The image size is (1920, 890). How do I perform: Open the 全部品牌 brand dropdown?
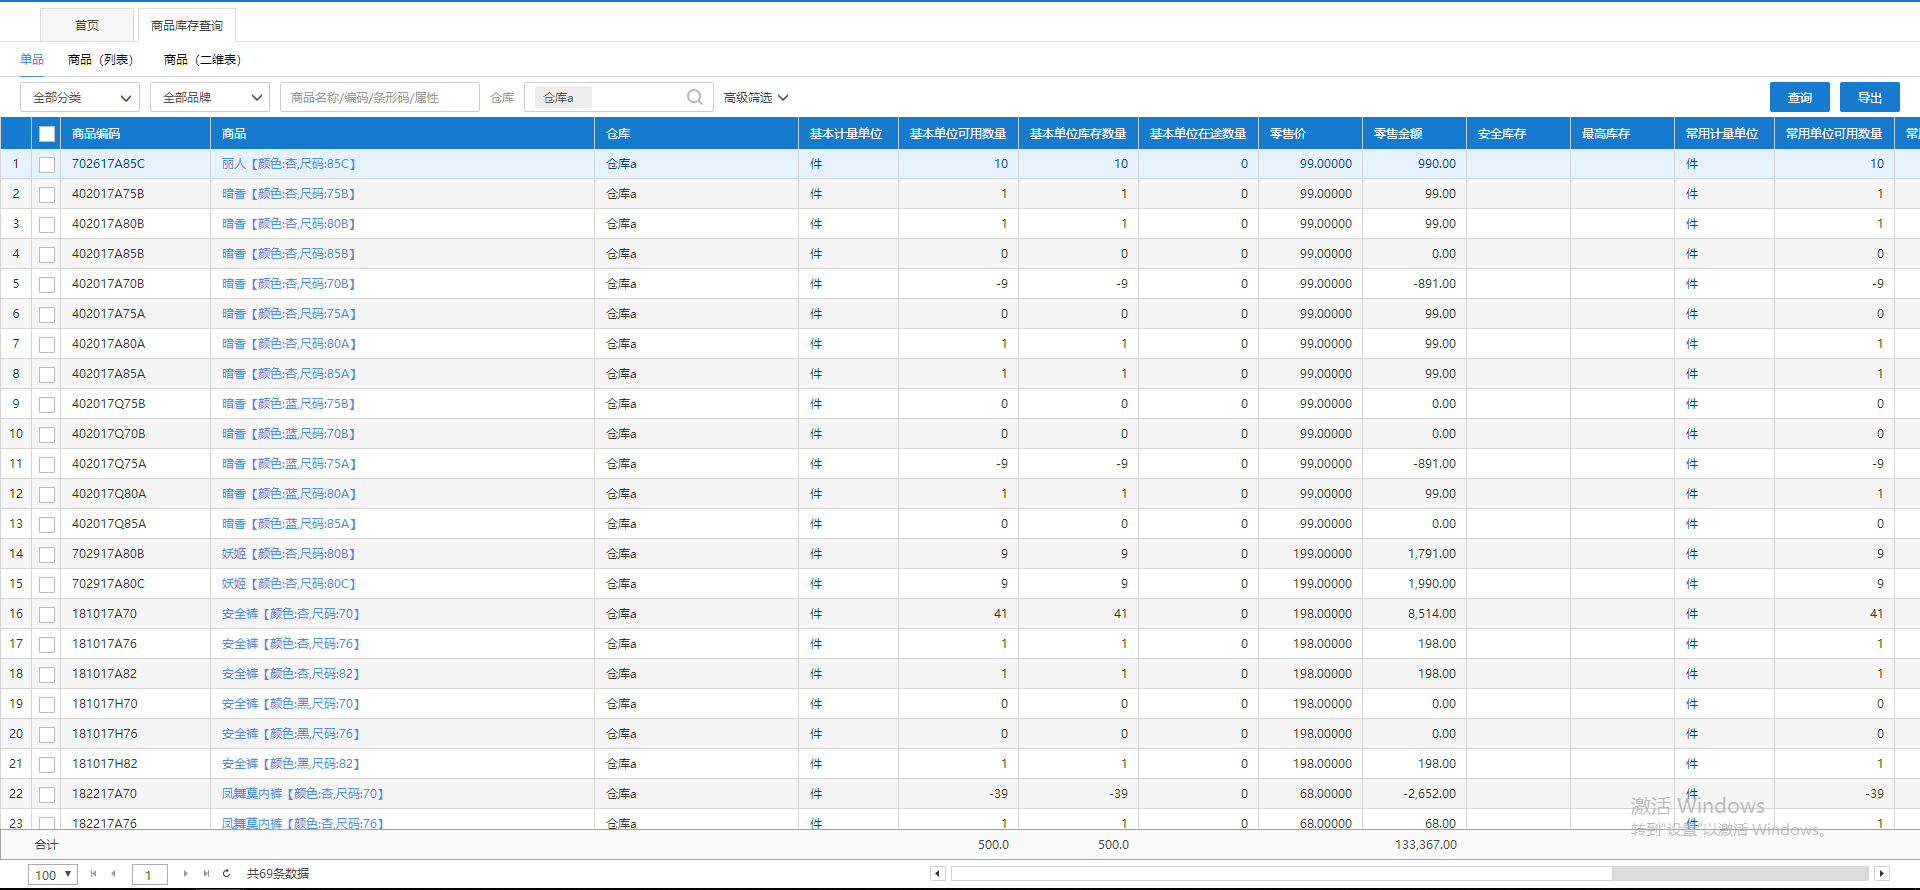point(210,97)
